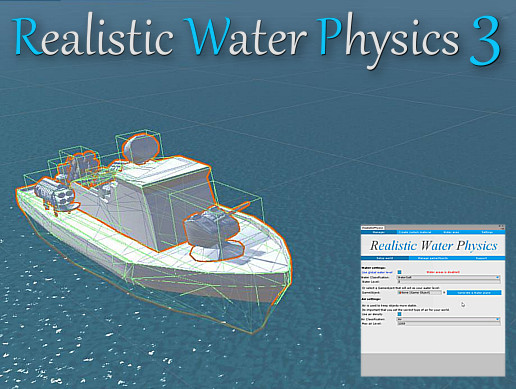Select the radar dome atop the boat
This screenshot has width=516, height=389.
[140, 148]
